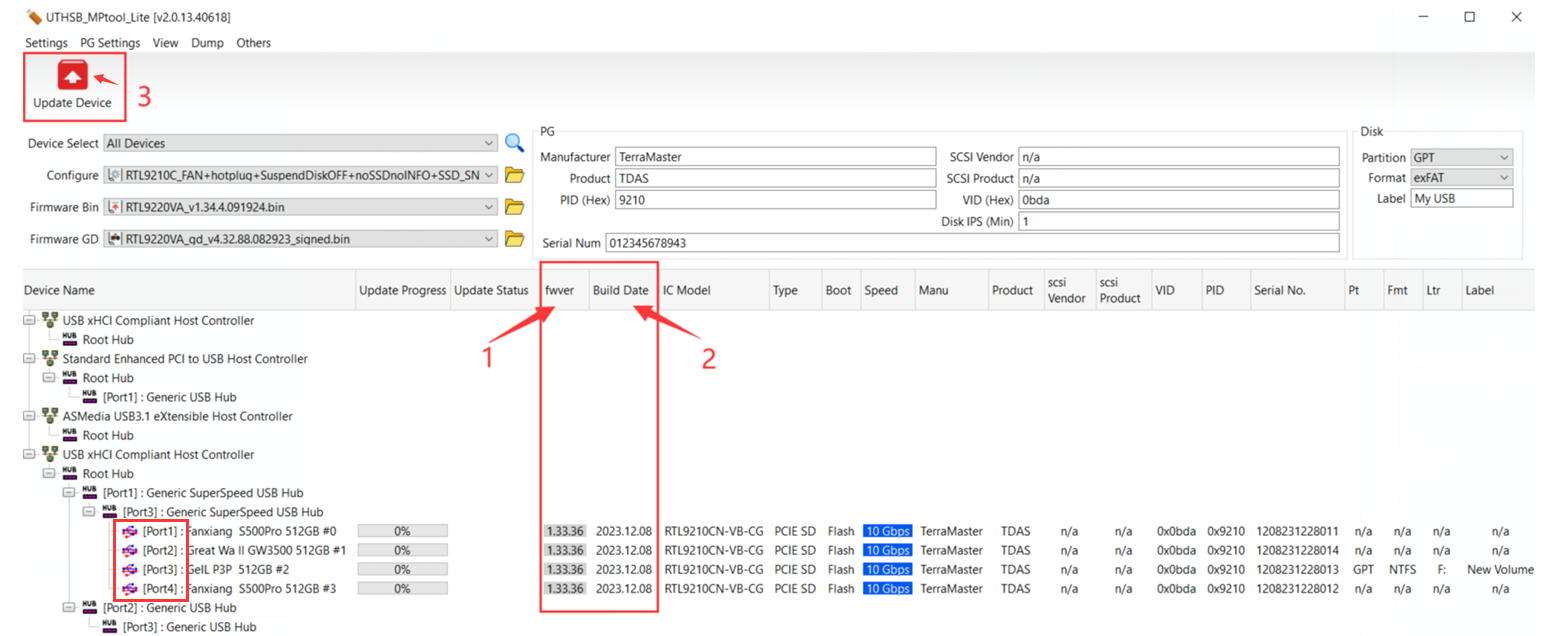Viewport: 1541px width, 636px height.
Task: Click the IC Model column header
Action: 712,290
